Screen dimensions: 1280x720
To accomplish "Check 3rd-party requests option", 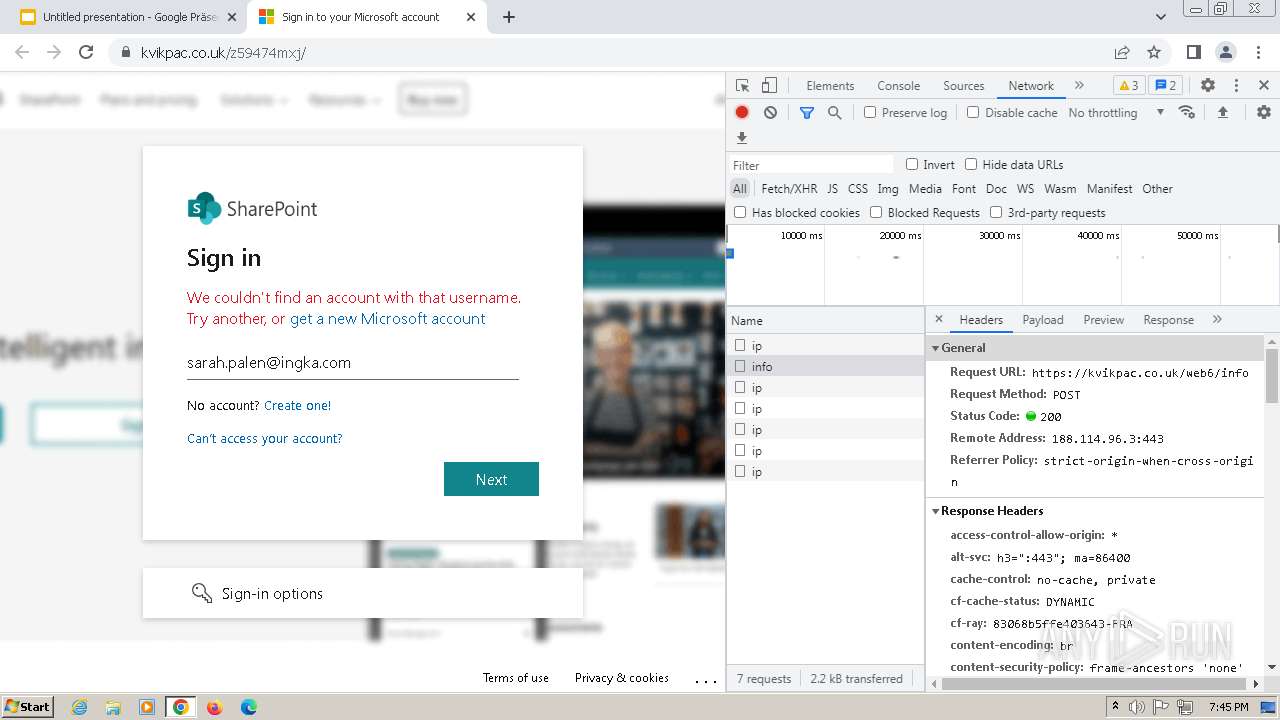I will (x=996, y=212).
